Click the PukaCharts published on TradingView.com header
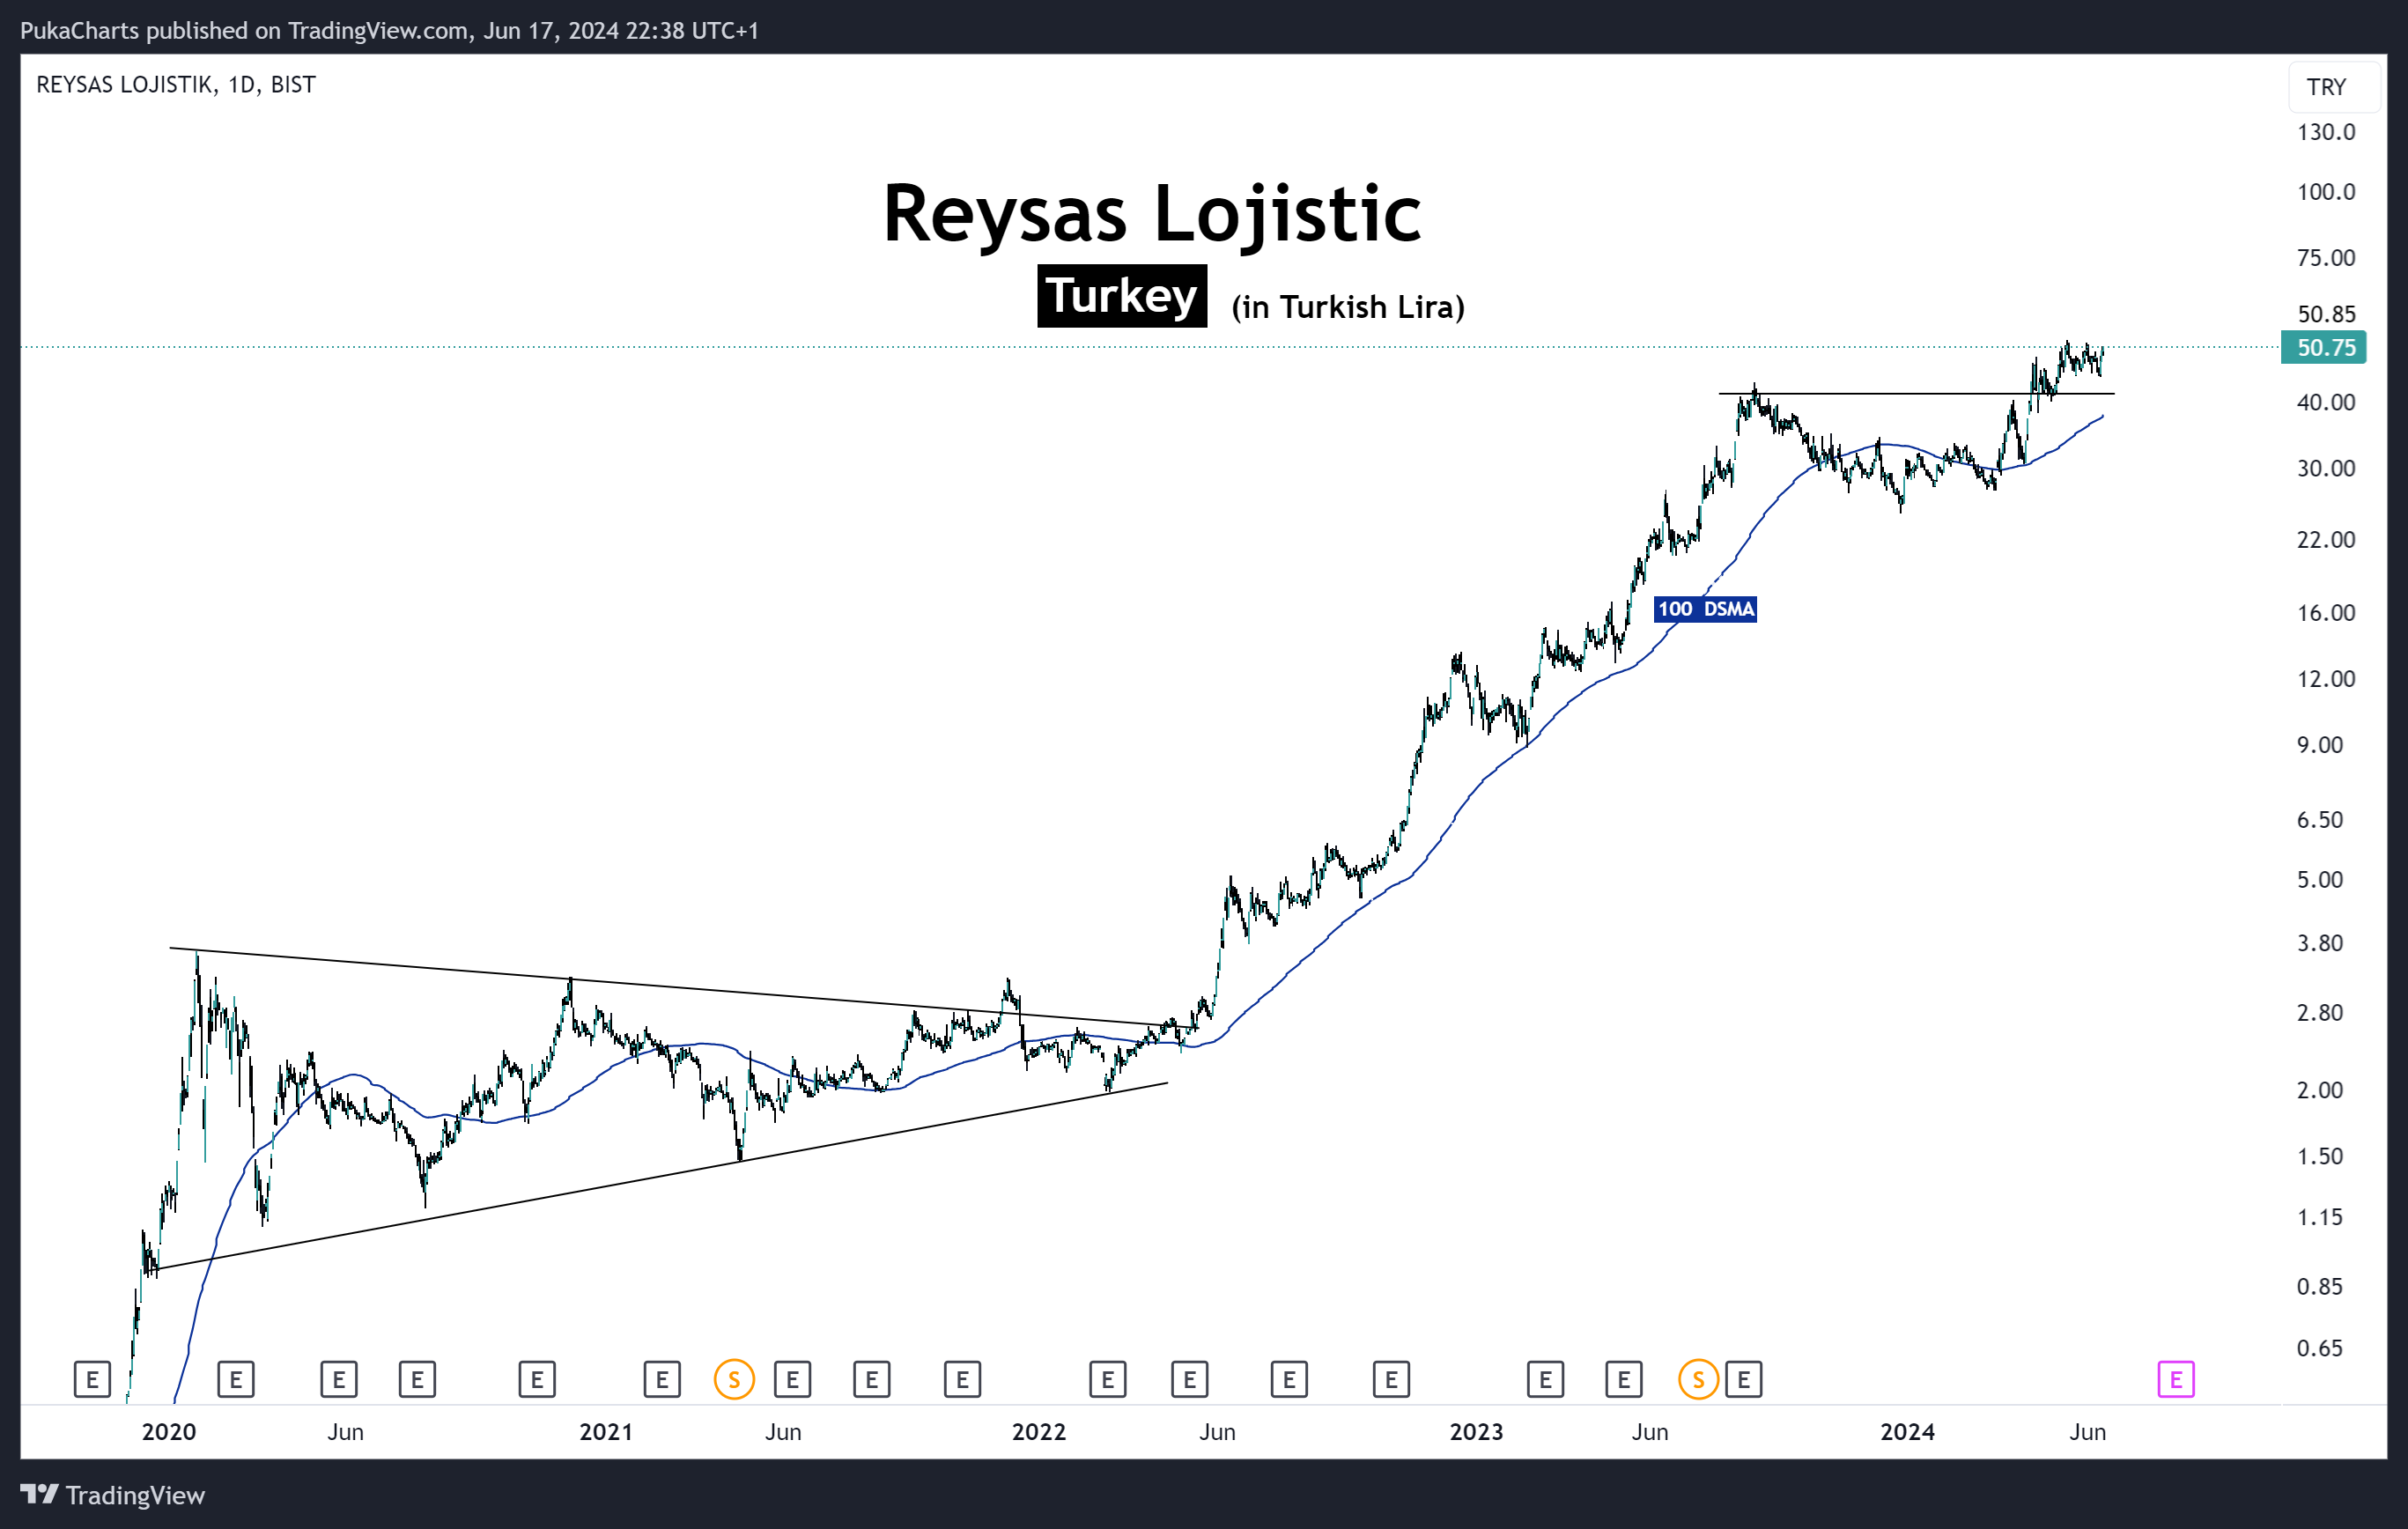 [x=389, y=31]
